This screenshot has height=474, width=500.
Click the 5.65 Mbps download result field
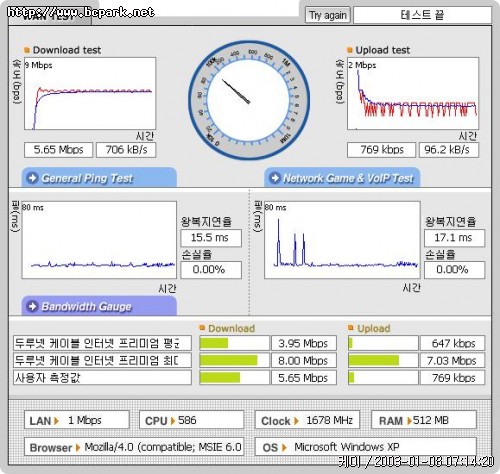coord(58,150)
